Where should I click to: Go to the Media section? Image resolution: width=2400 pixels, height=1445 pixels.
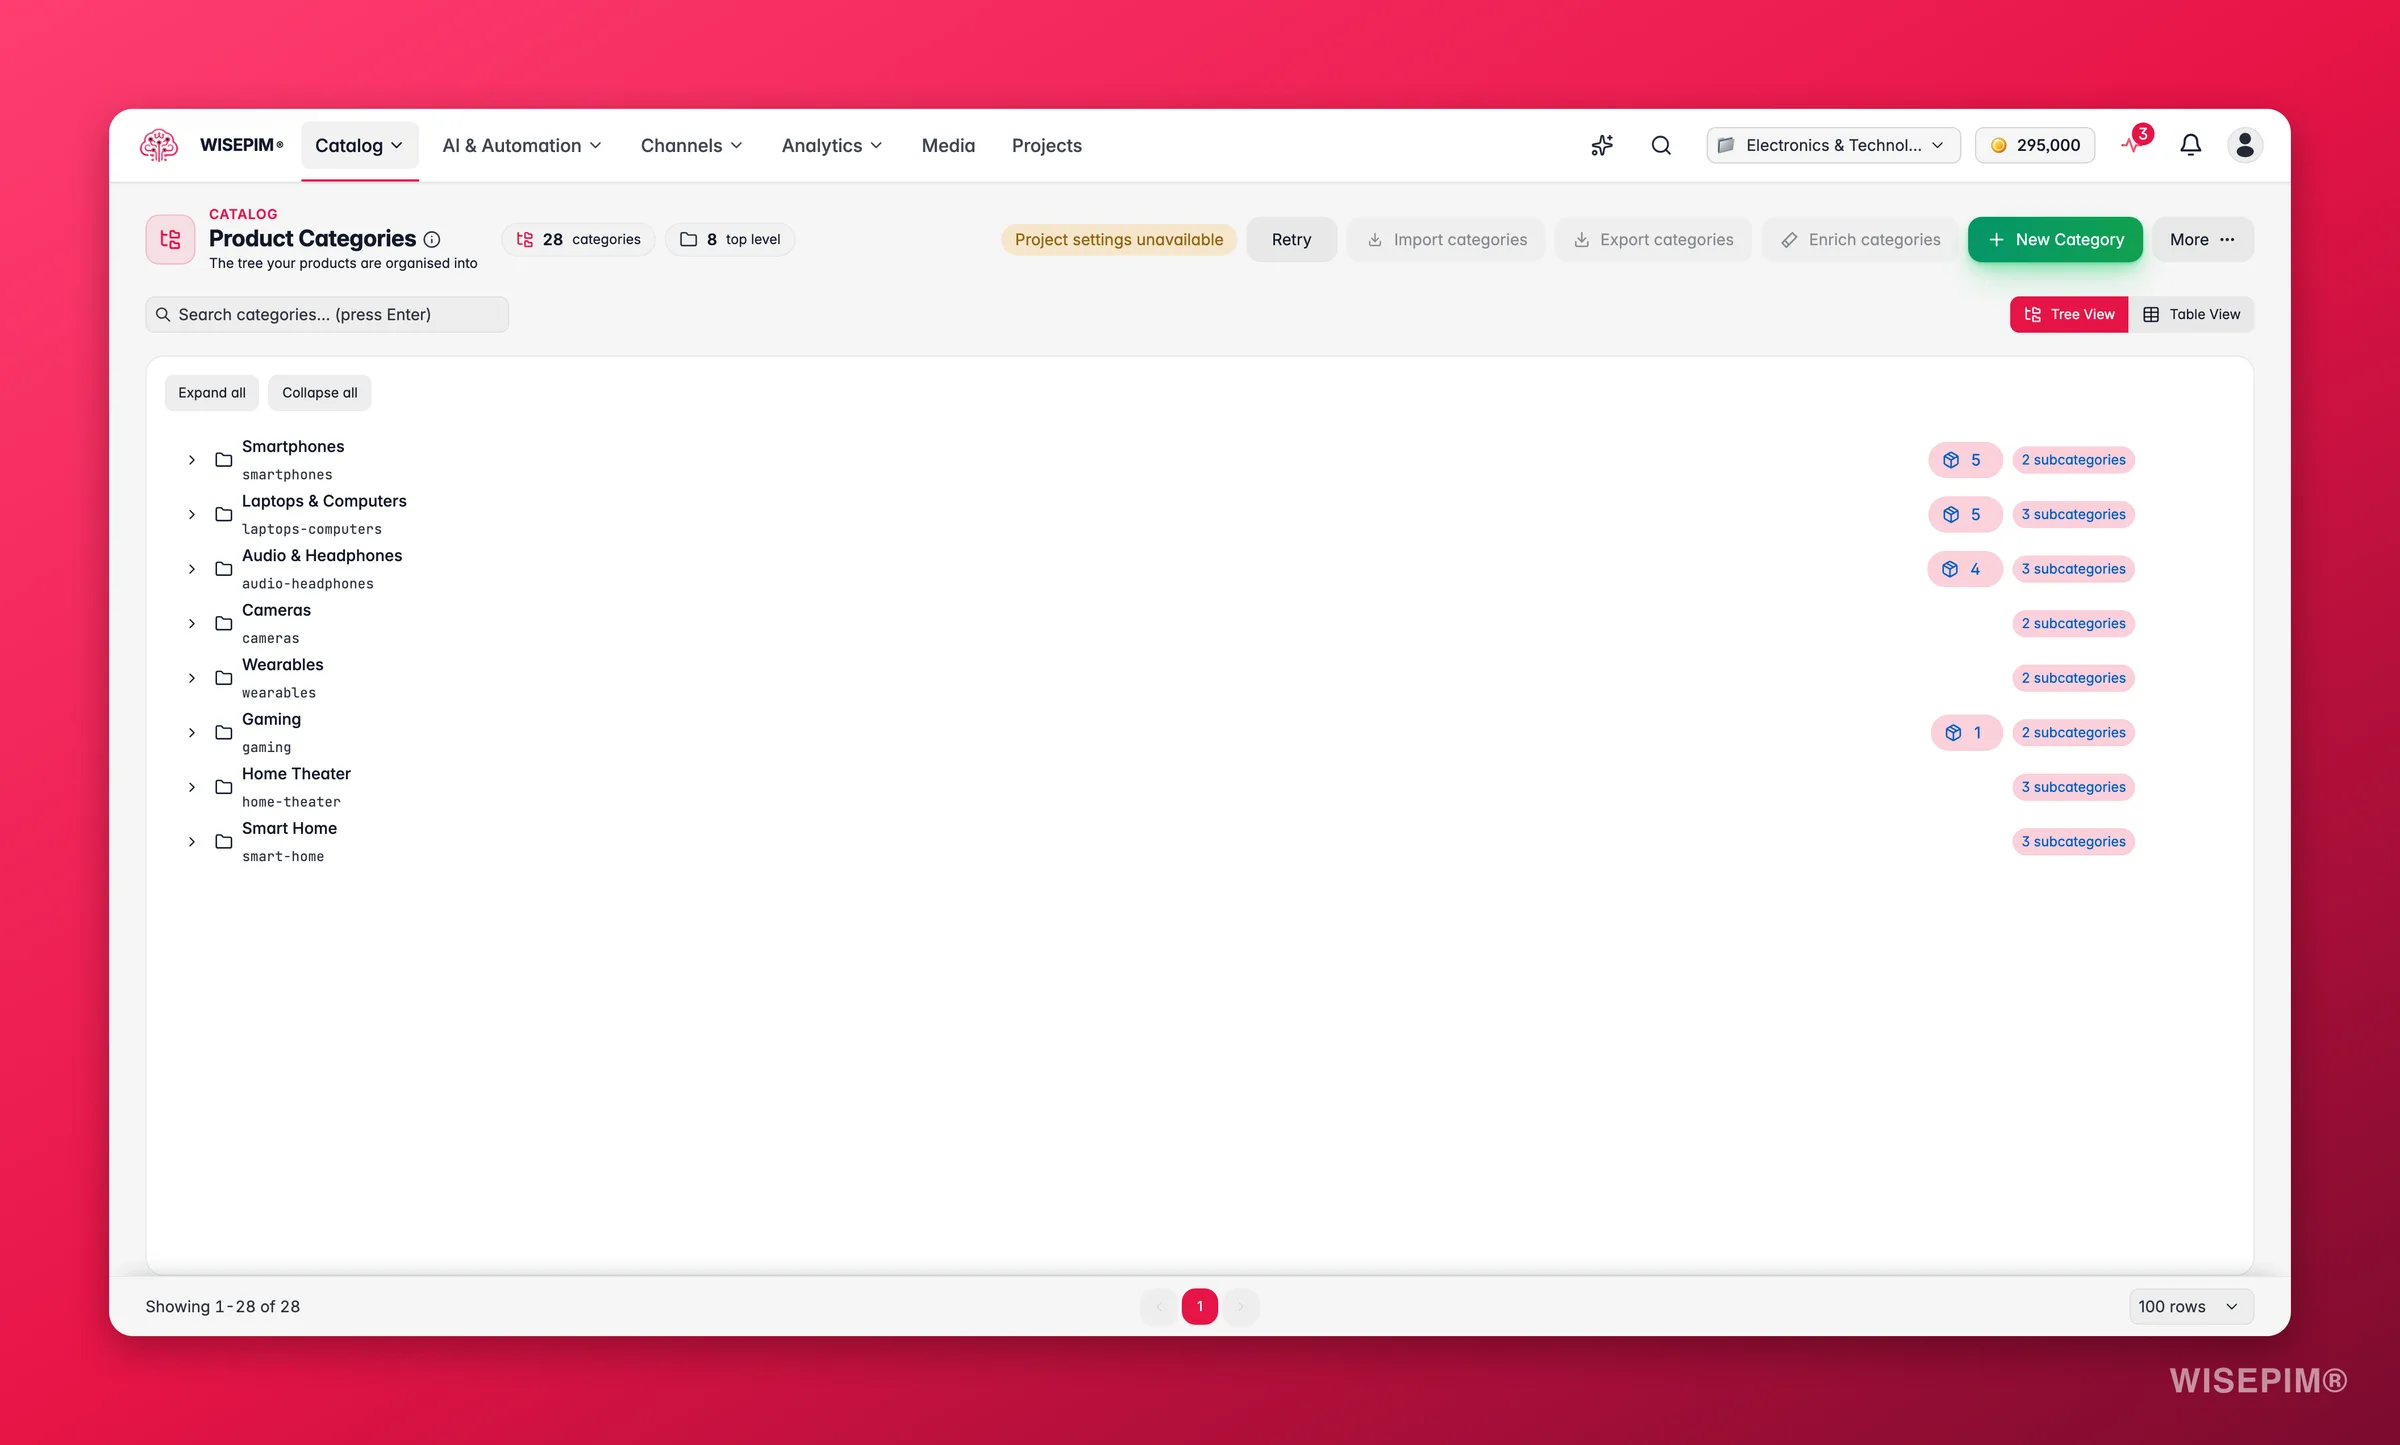(x=948, y=145)
